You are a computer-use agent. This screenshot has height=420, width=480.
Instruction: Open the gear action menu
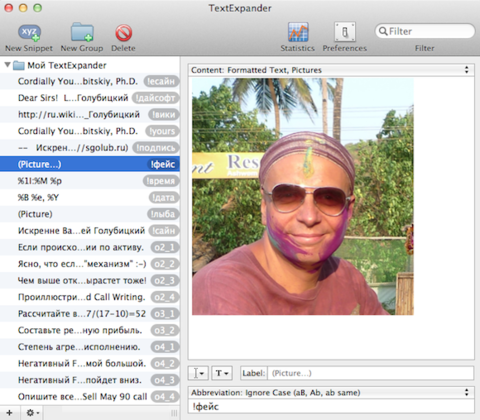(32, 413)
